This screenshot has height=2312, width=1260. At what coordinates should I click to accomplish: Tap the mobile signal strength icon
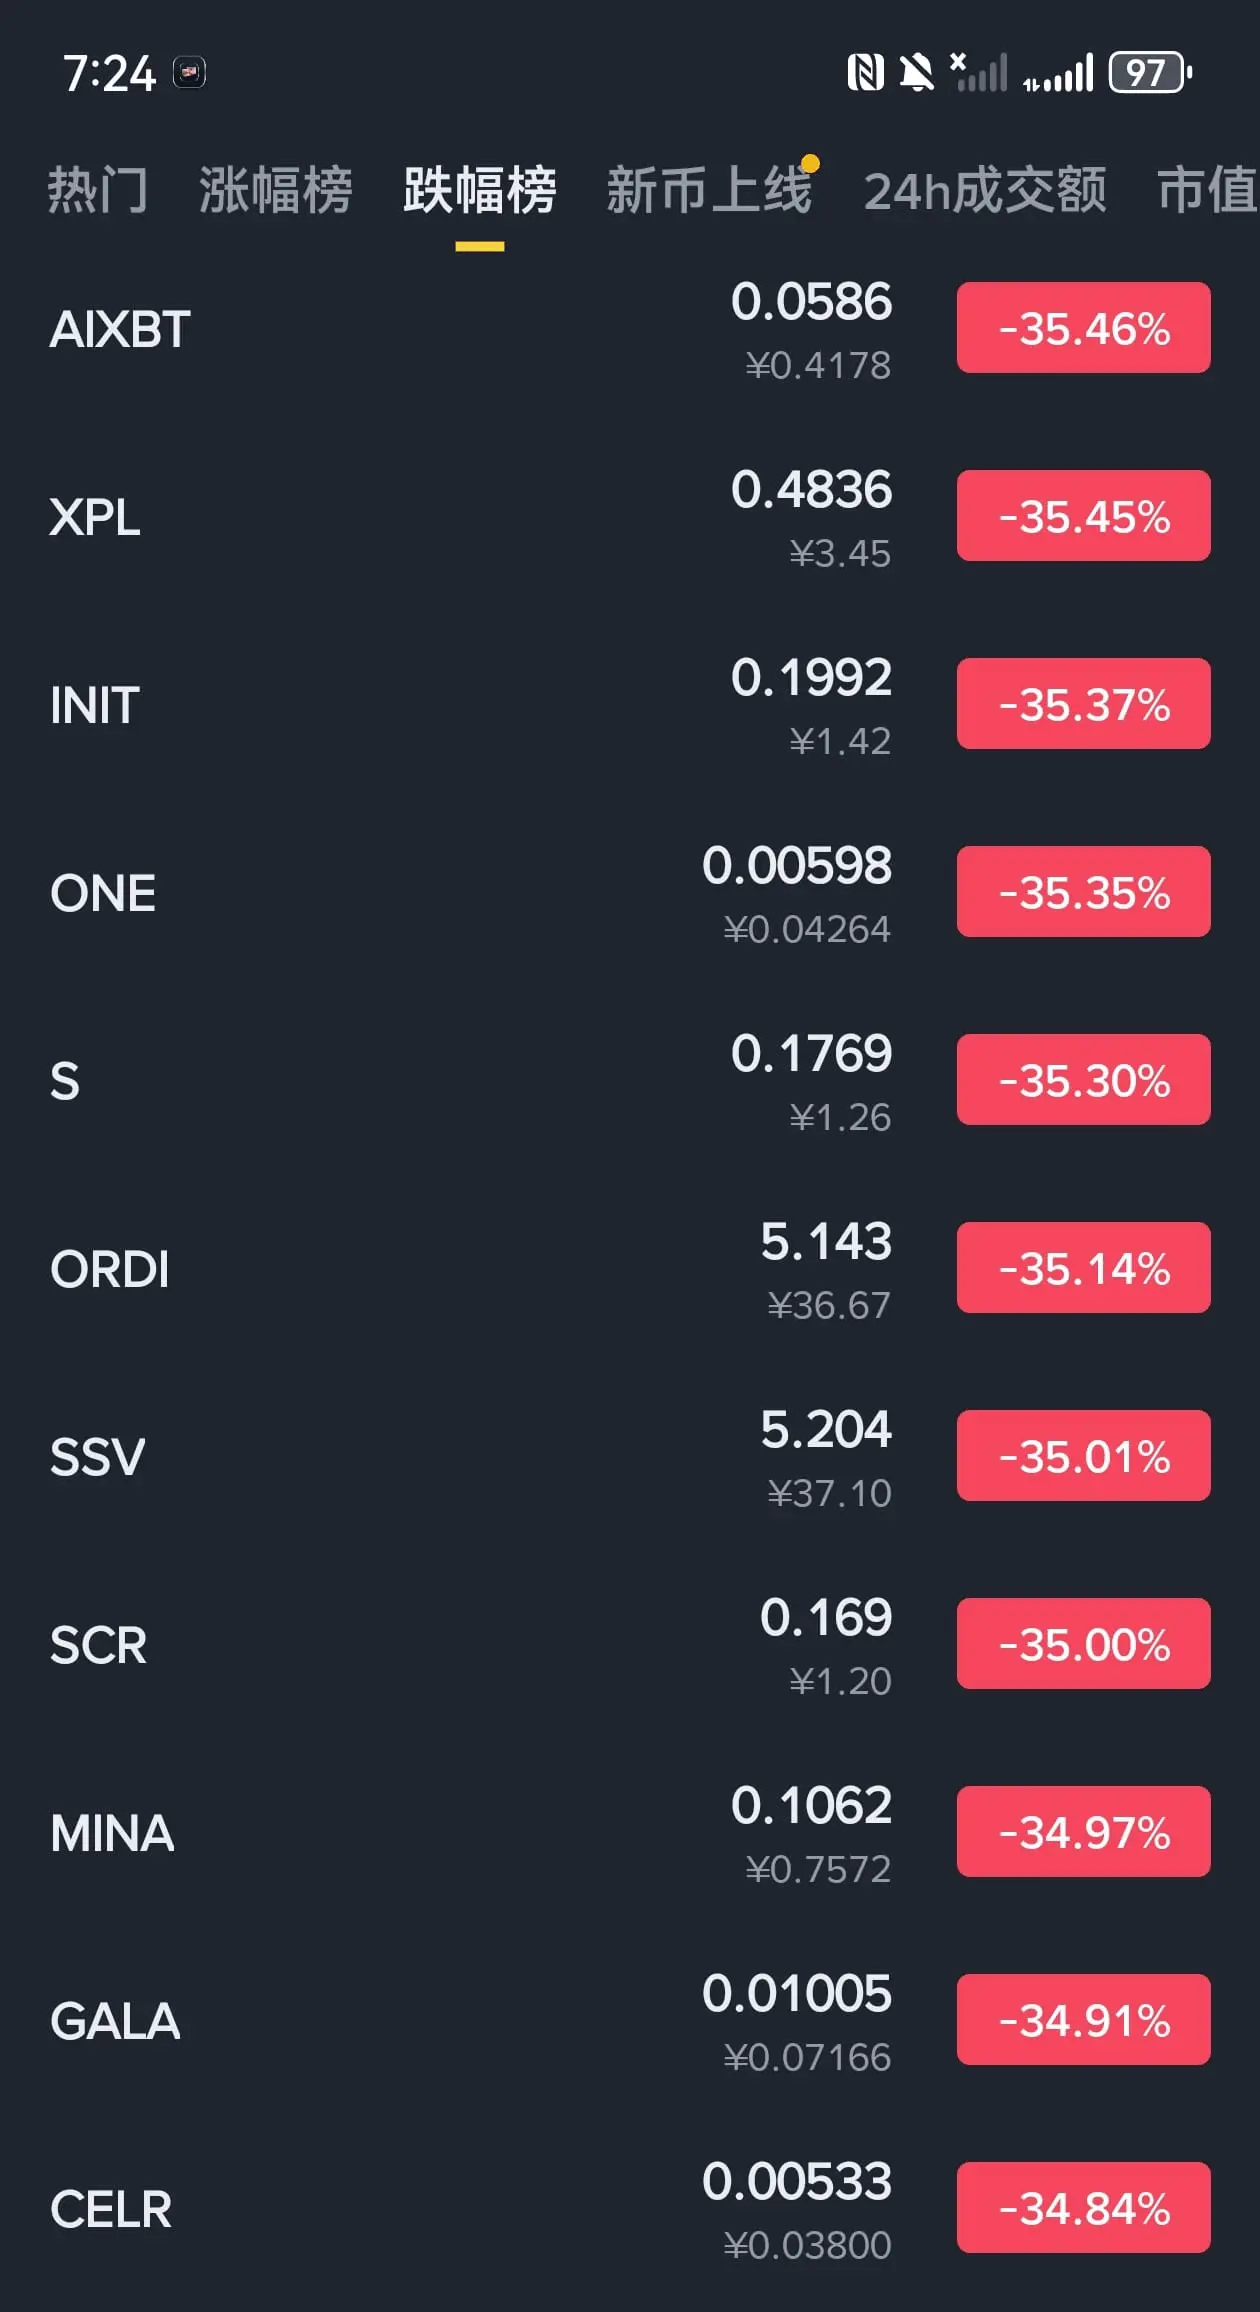(x=1059, y=73)
